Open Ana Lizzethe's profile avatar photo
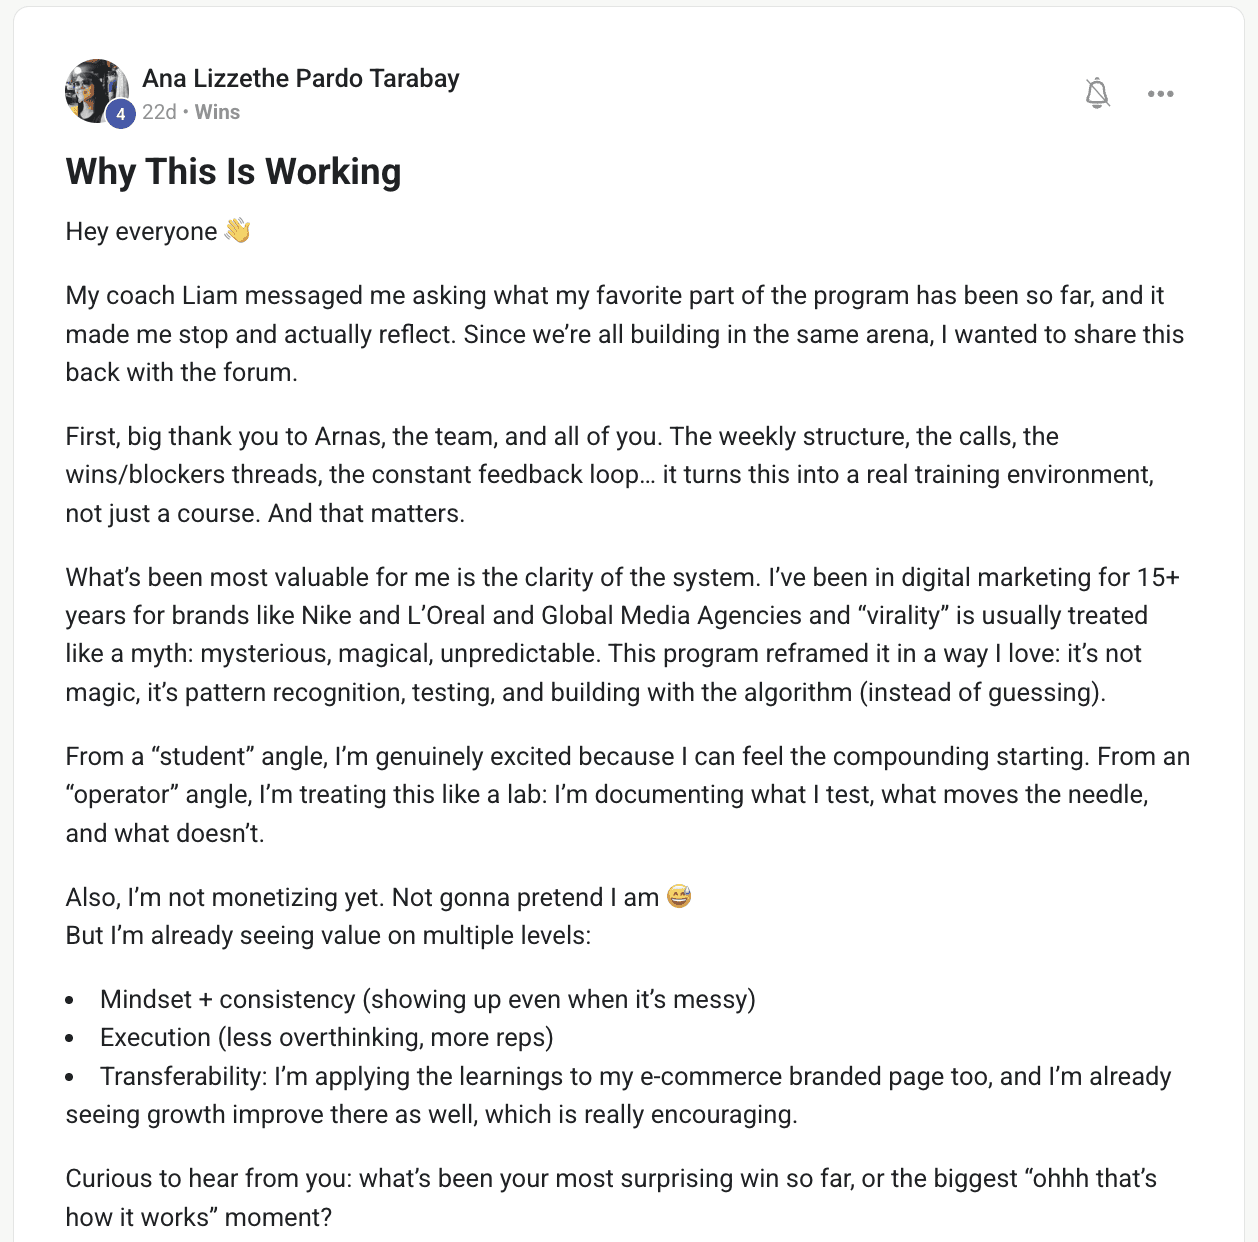This screenshot has width=1258, height=1242. [97, 91]
